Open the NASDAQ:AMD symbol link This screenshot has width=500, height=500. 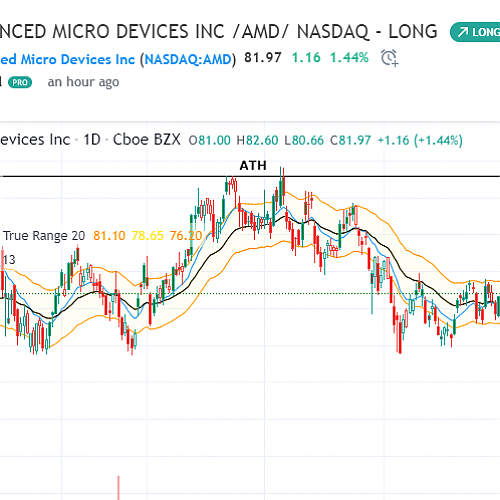[x=188, y=60]
